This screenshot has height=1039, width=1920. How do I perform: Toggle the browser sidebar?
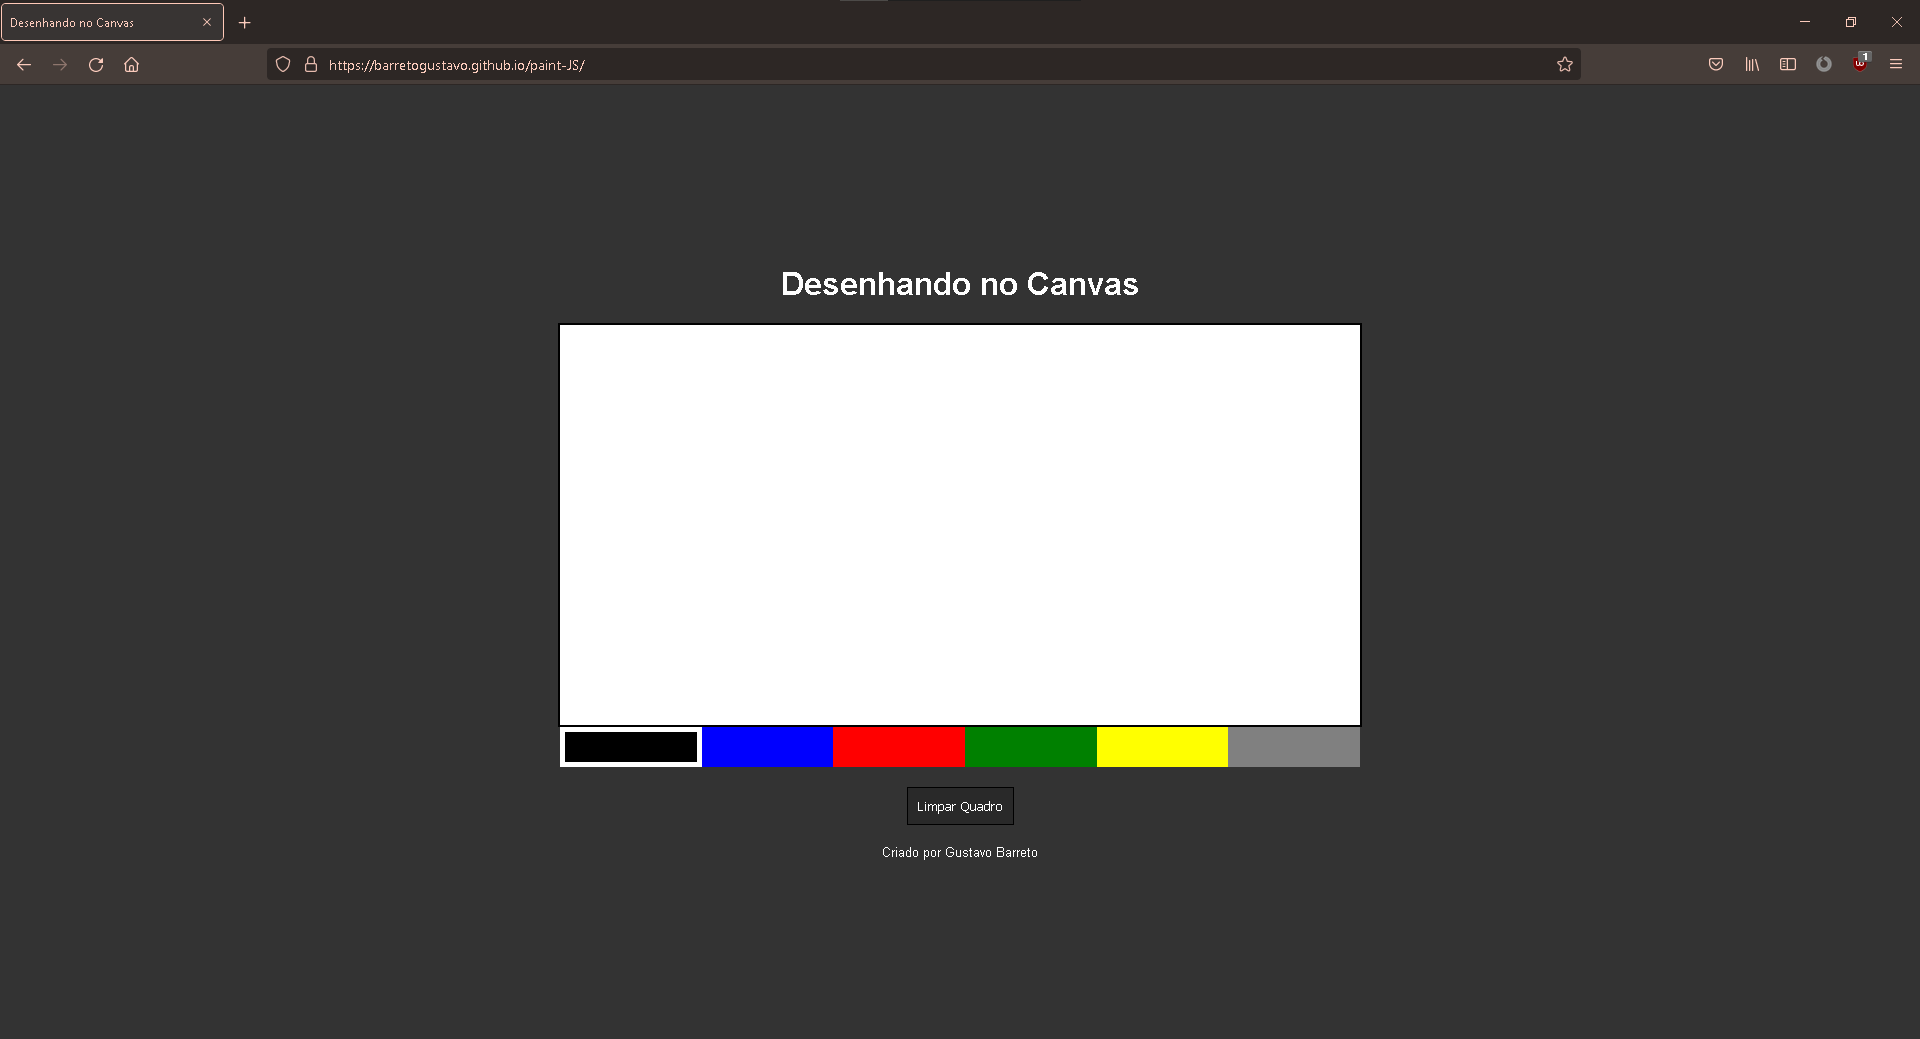(x=1789, y=64)
